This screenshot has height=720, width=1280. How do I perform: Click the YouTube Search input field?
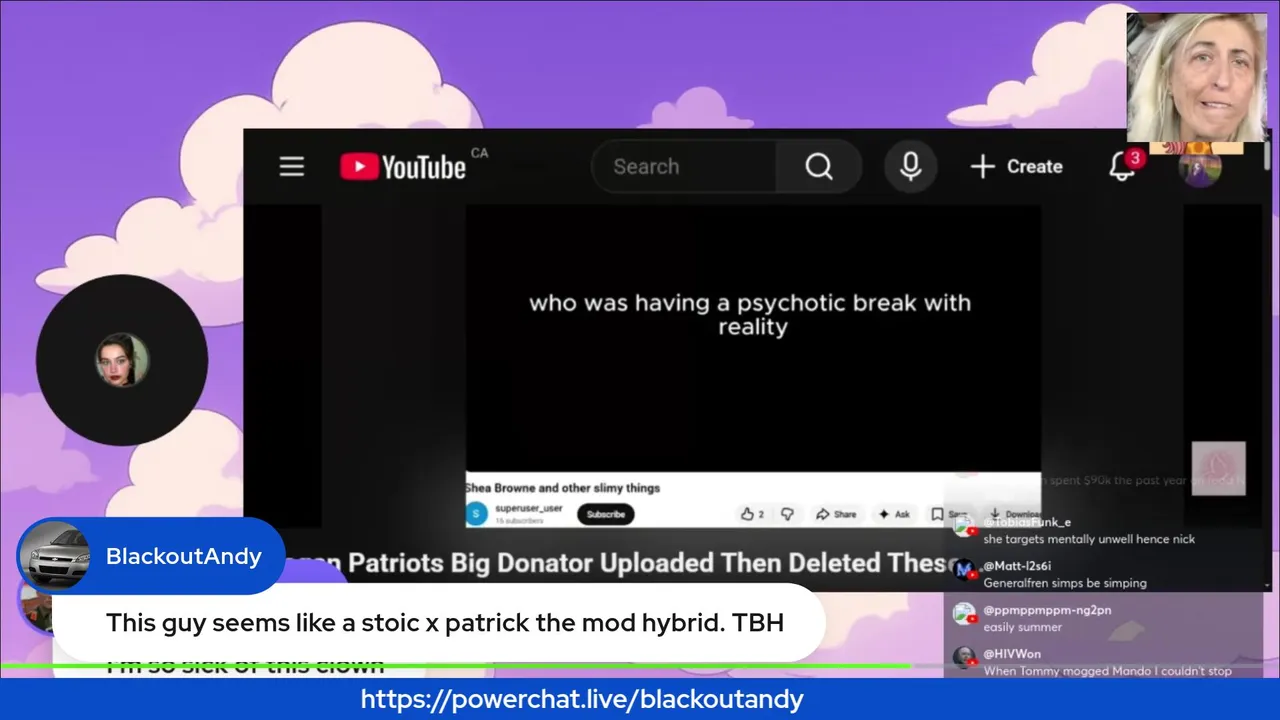click(x=684, y=166)
